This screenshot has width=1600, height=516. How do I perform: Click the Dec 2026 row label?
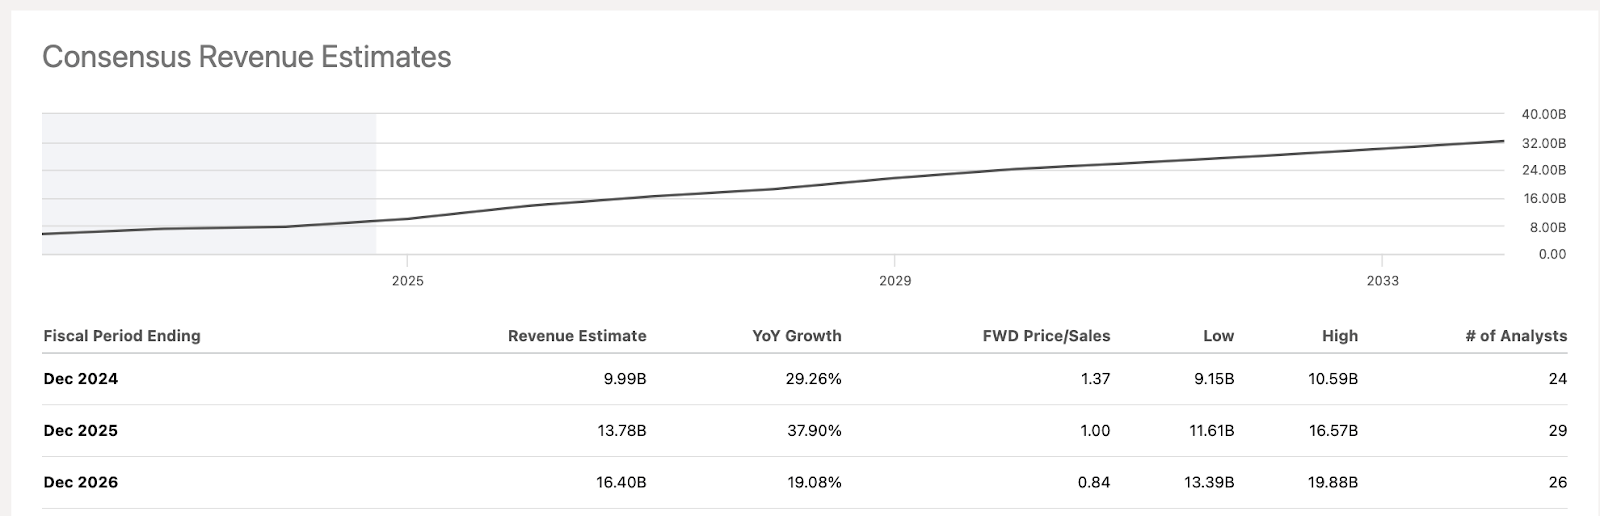pyautogui.click(x=81, y=483)
